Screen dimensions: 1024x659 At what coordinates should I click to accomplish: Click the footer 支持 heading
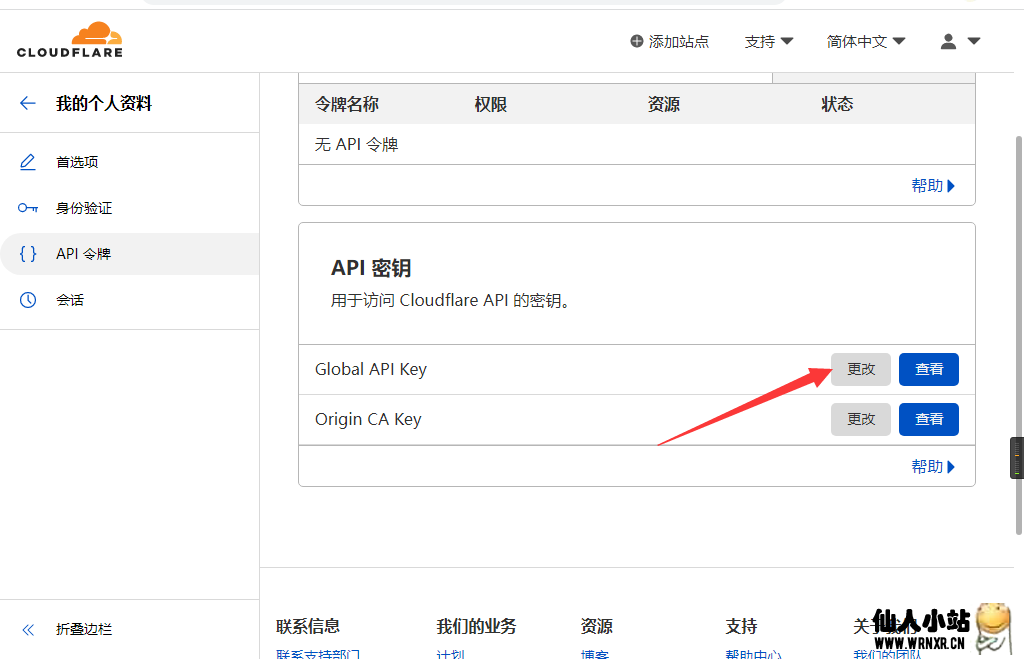click(x=741, y=626)
